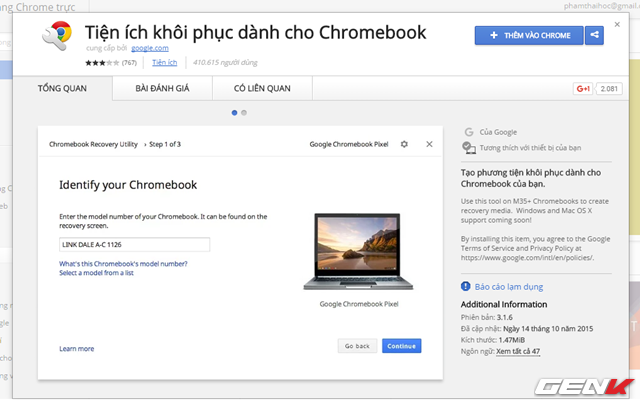The height and width of the screenshot is (400, 640).
Task: Click the star rating display
Action: pyautogui.click(x=102, y=63)
